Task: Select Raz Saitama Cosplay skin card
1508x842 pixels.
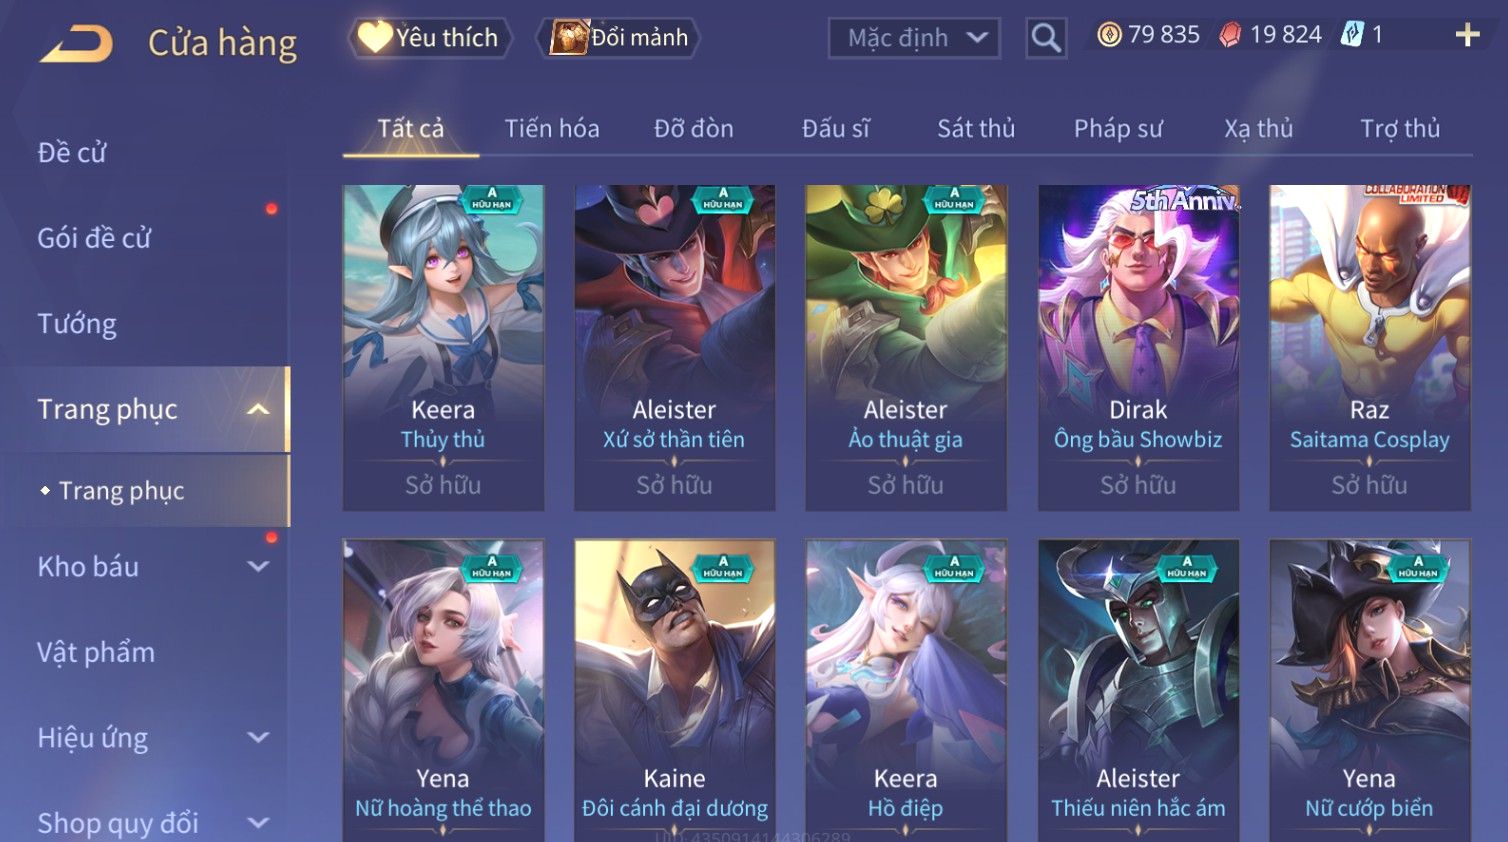Action: [x=1370, y=348]
